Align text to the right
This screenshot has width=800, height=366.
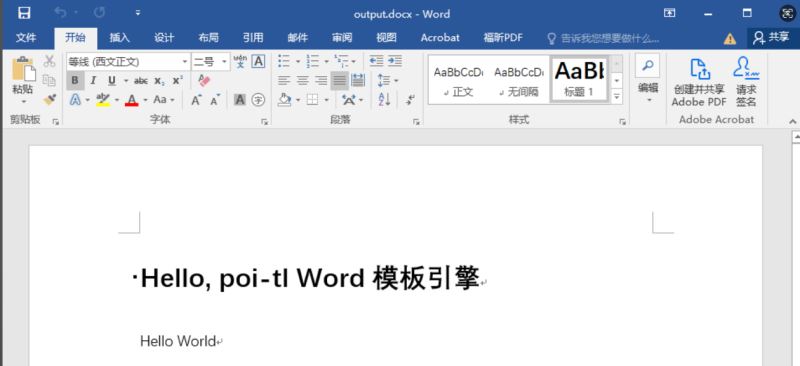coord(321,80)
